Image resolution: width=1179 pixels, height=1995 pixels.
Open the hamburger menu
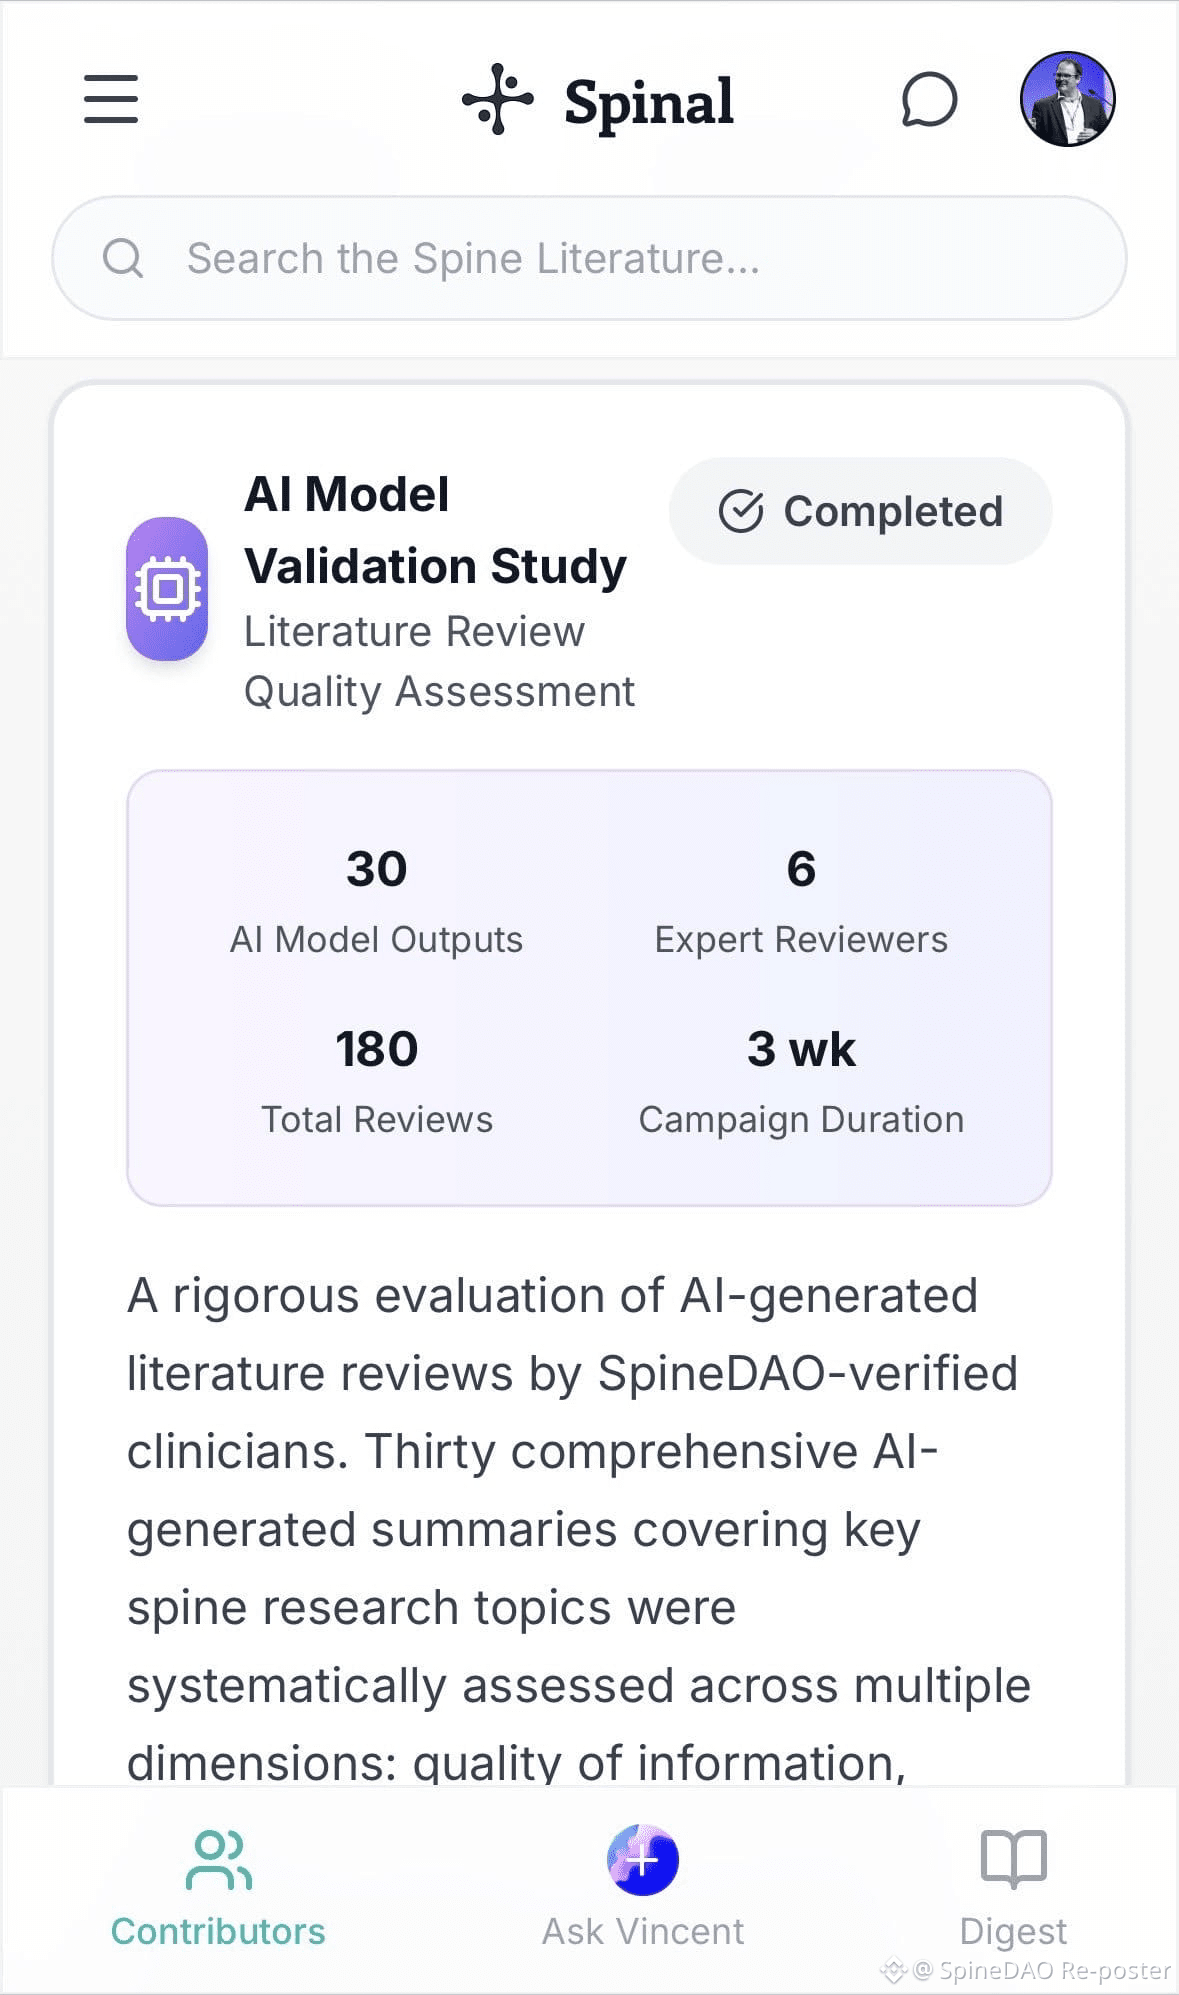pos(111,99)
